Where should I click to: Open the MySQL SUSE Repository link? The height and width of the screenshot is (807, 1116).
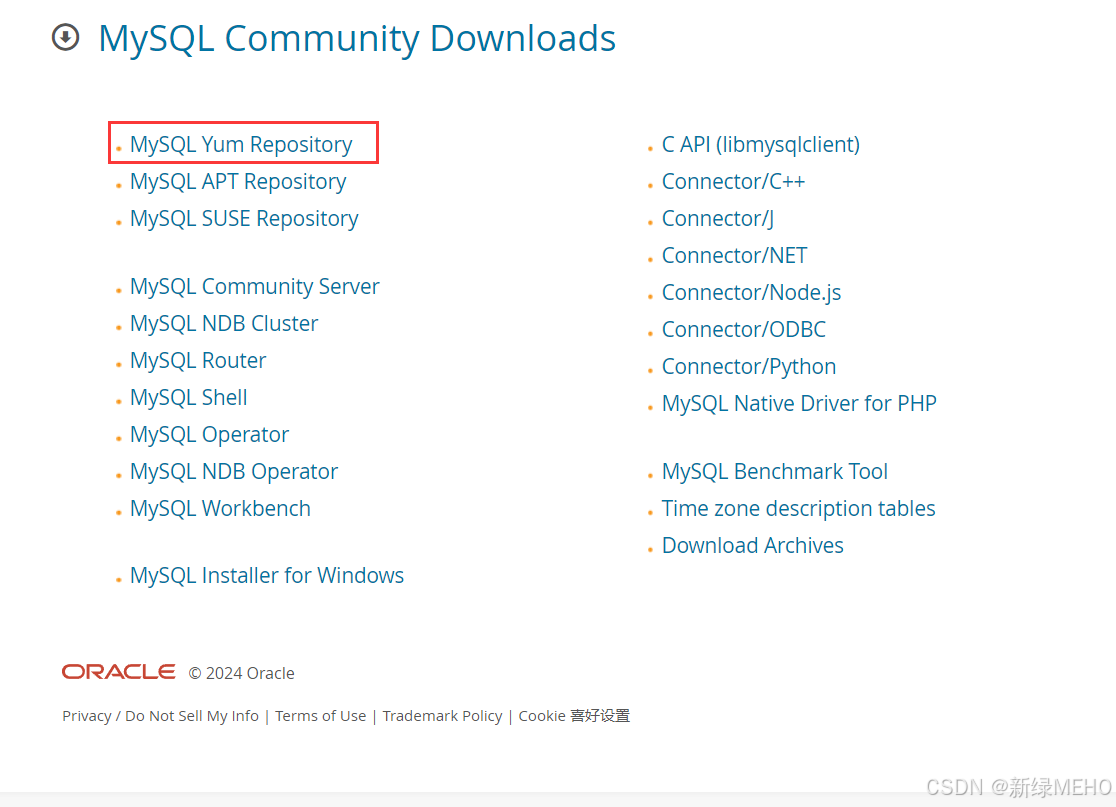pyautogui.click(x=244, y=218)
